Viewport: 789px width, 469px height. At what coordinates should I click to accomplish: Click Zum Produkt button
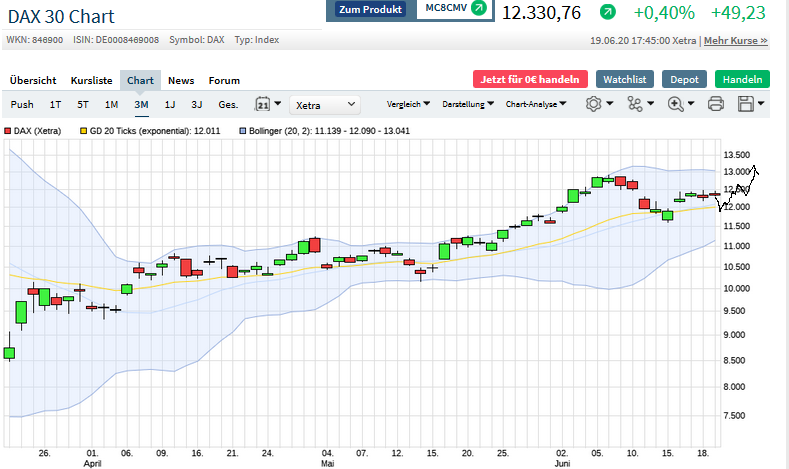click(371, 10)
